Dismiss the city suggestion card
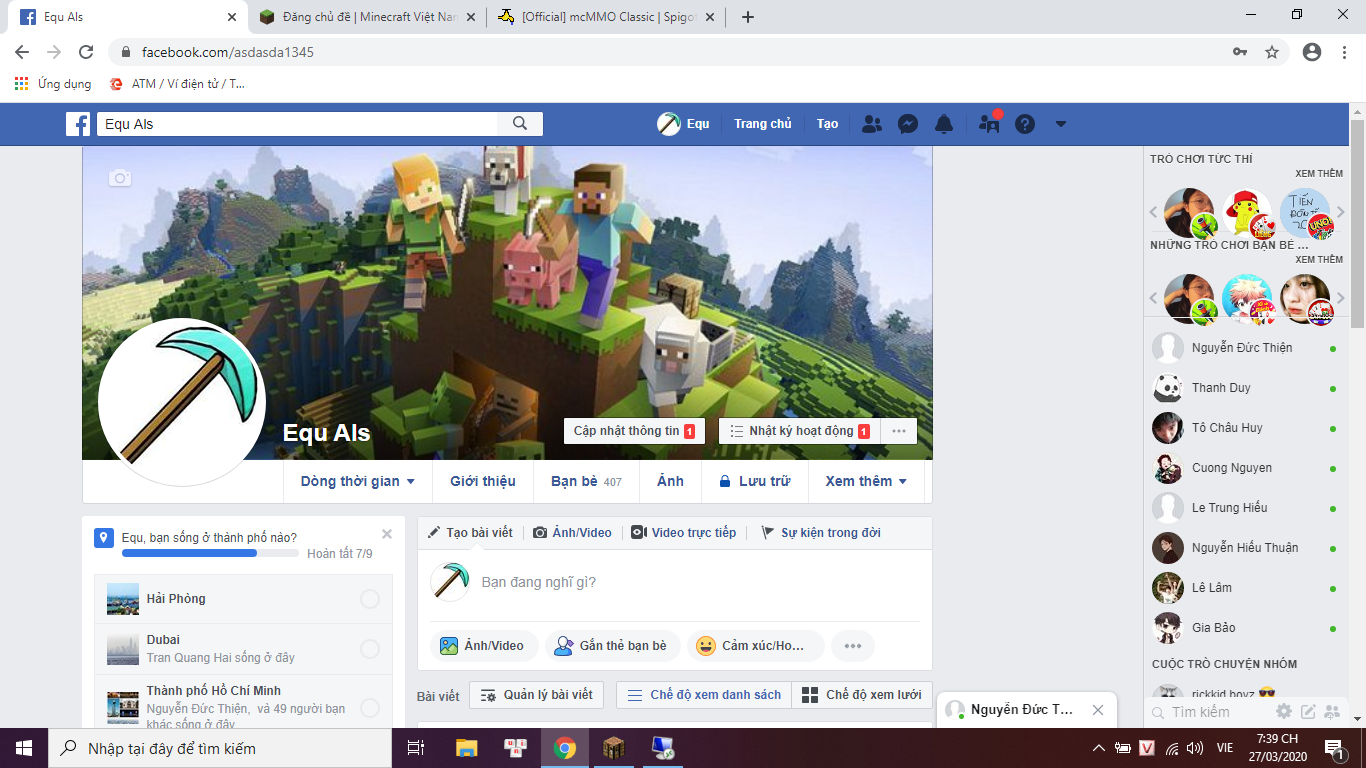Screen dimensions: 1366x768 387,534
